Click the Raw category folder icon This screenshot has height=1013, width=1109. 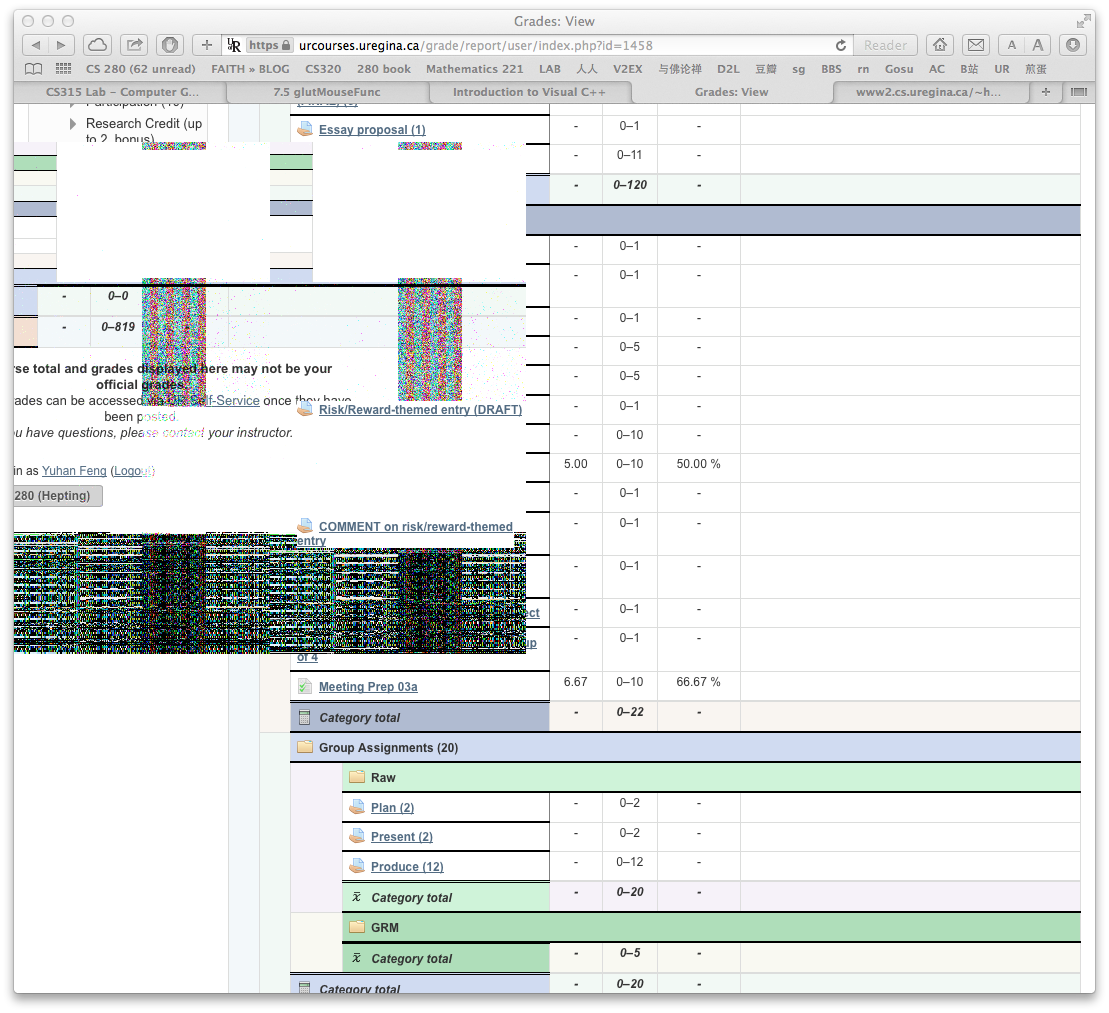point(357,778)
